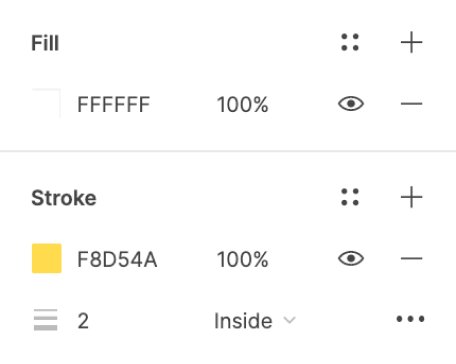456x364 pixels.
Task: Open Stroke styles four-dot icon
Action: [x=350, y=197]
